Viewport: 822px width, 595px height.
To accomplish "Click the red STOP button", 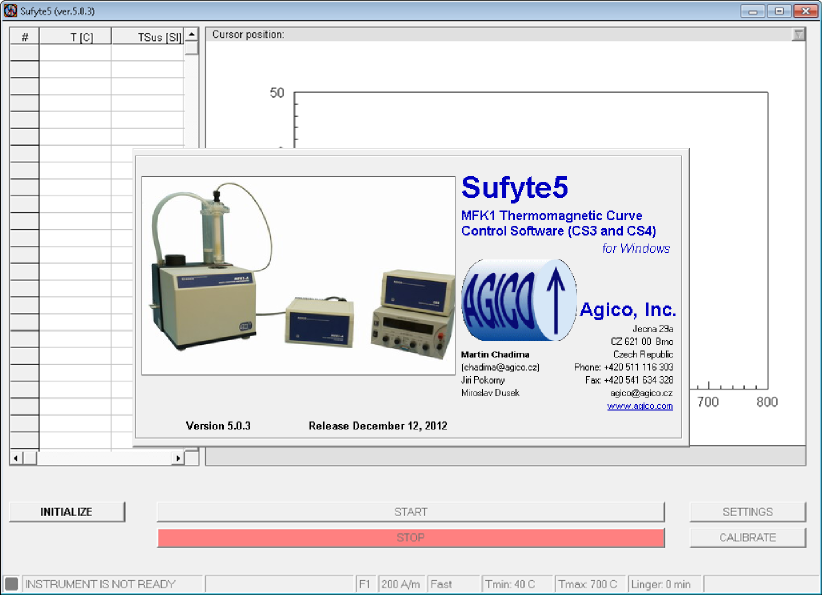I will pyautogui.click(x=410, y=537).
